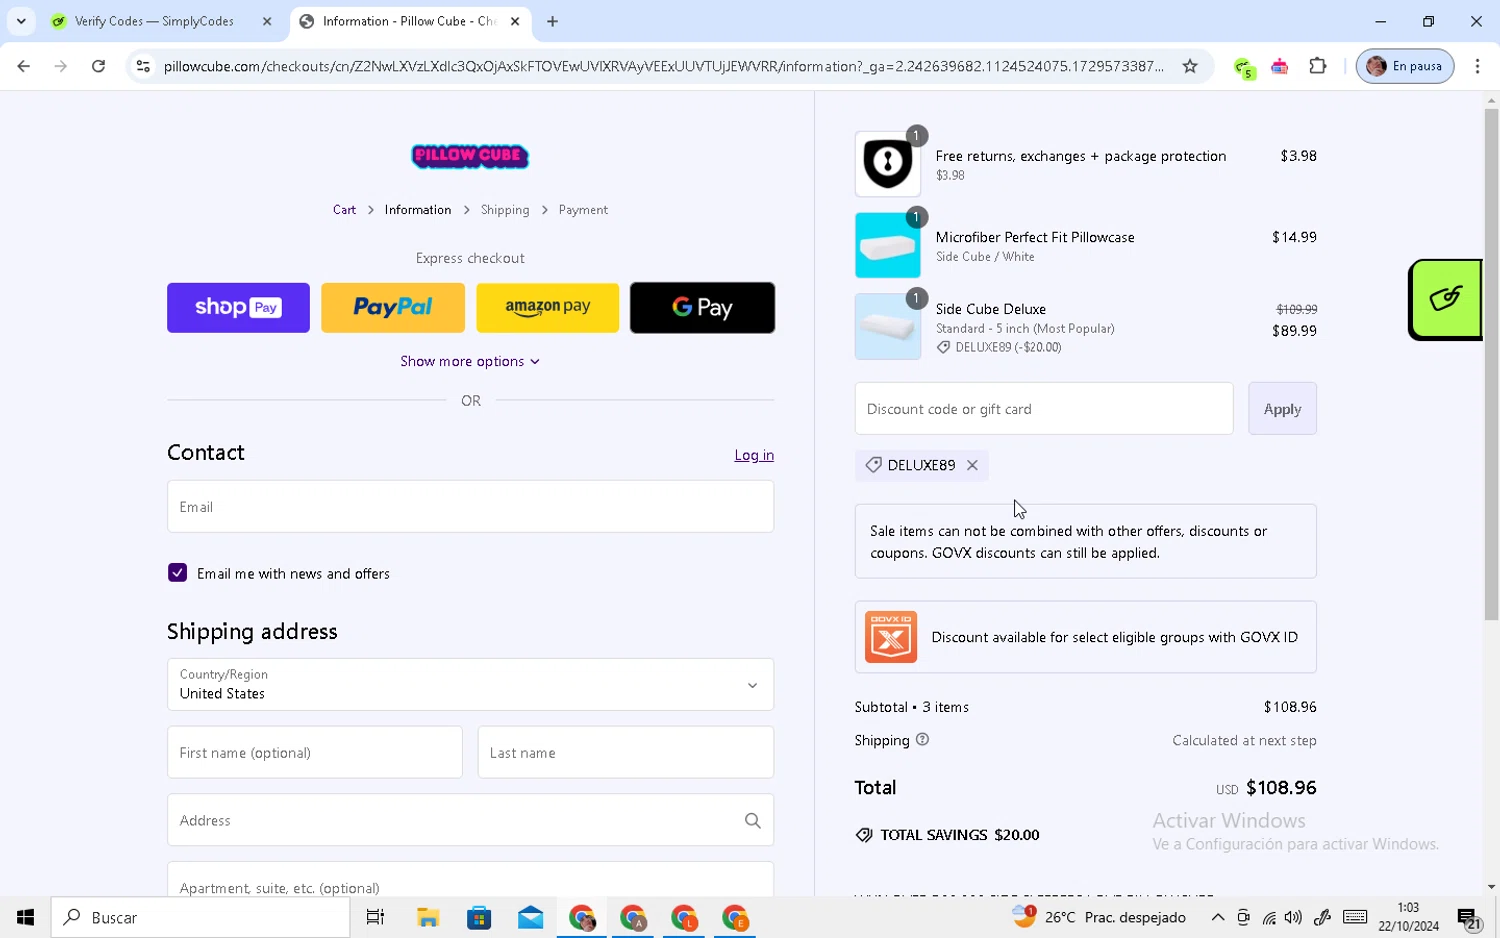Open the pink gift extension icon

click(1280, 66)
